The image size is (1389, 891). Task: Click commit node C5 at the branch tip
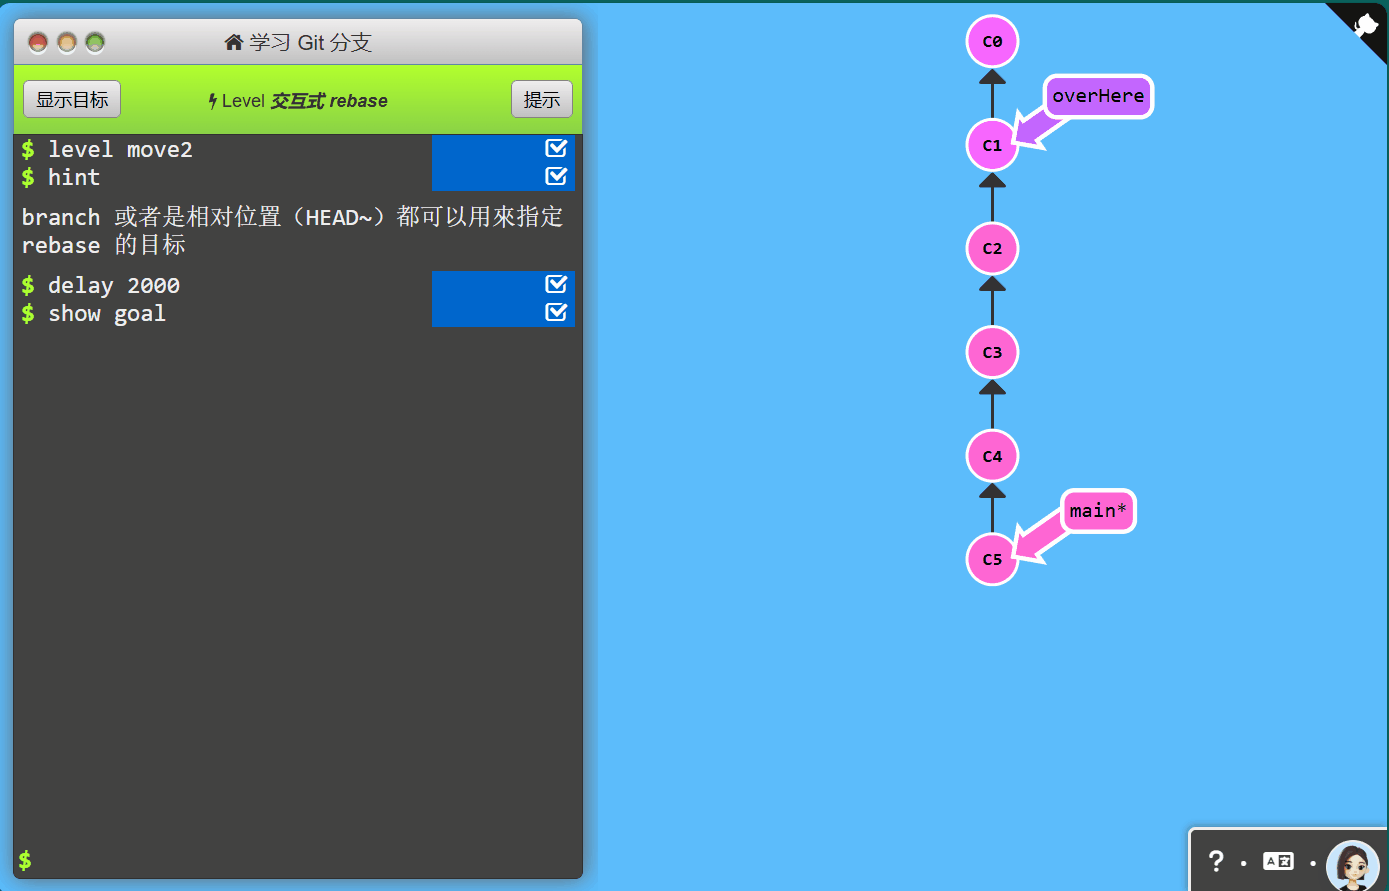(x=991, y=560)
